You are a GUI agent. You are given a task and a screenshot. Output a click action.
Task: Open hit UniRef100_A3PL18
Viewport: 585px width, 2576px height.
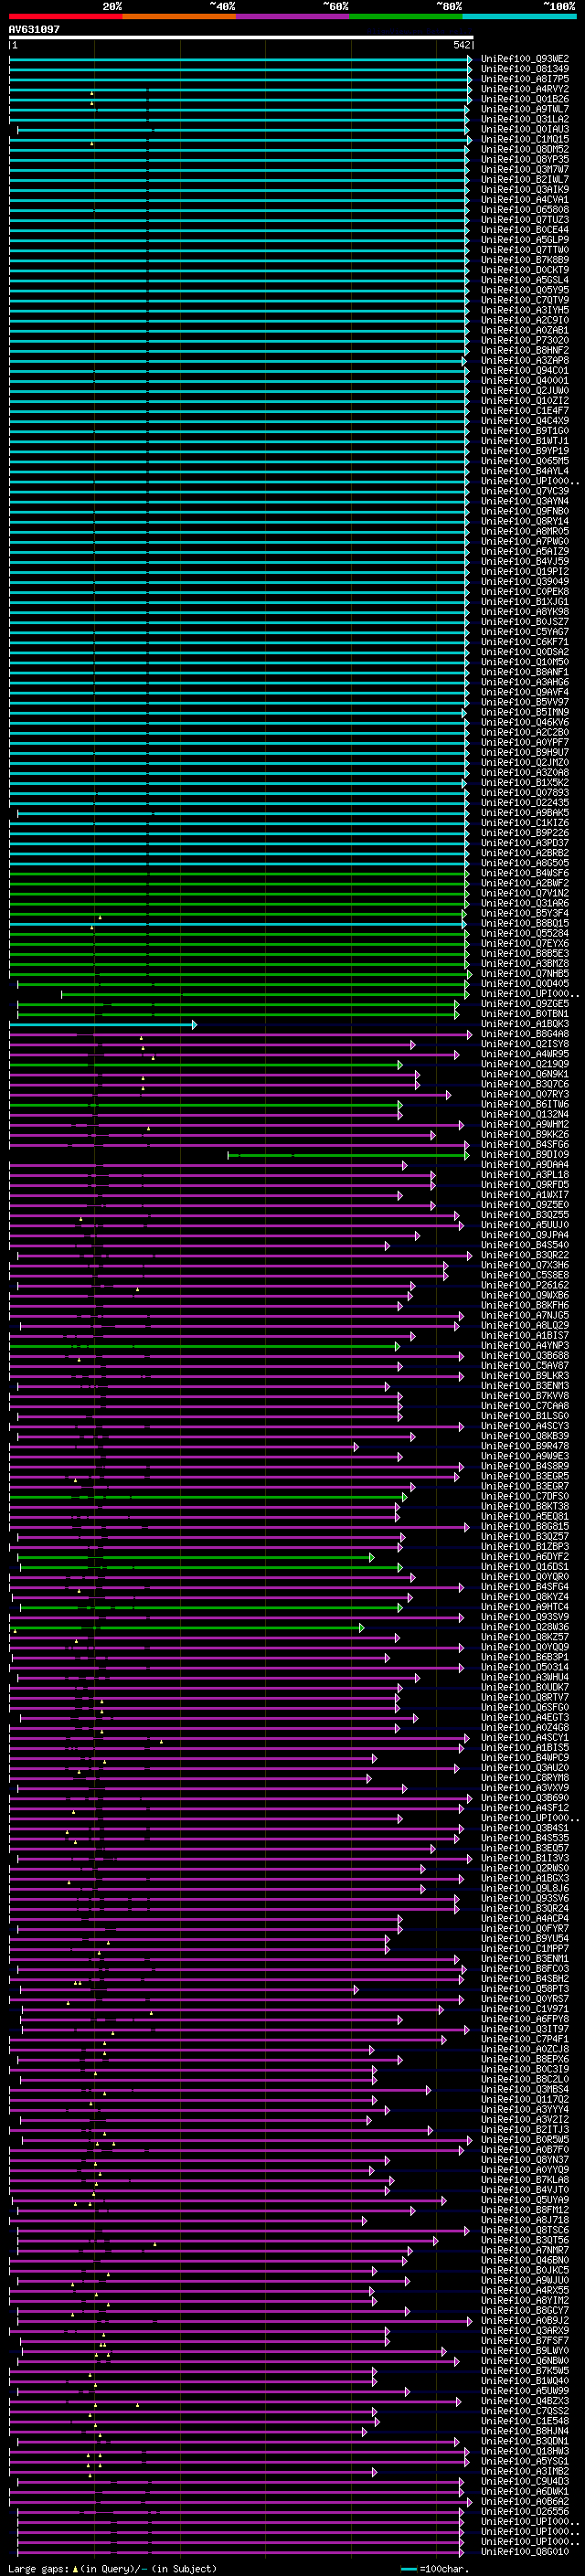pos(525,1174)
